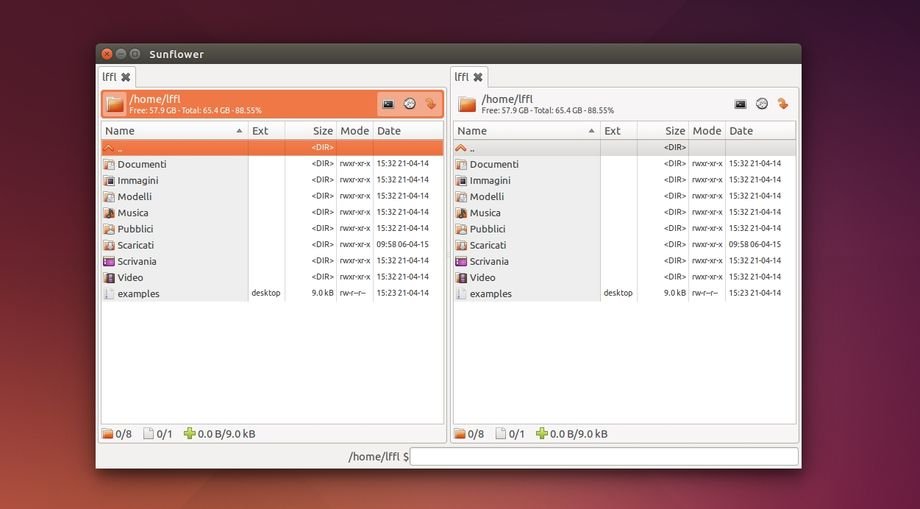Focus the command line input field
This screenshot has width=920, height=509.
pos(604,457)
